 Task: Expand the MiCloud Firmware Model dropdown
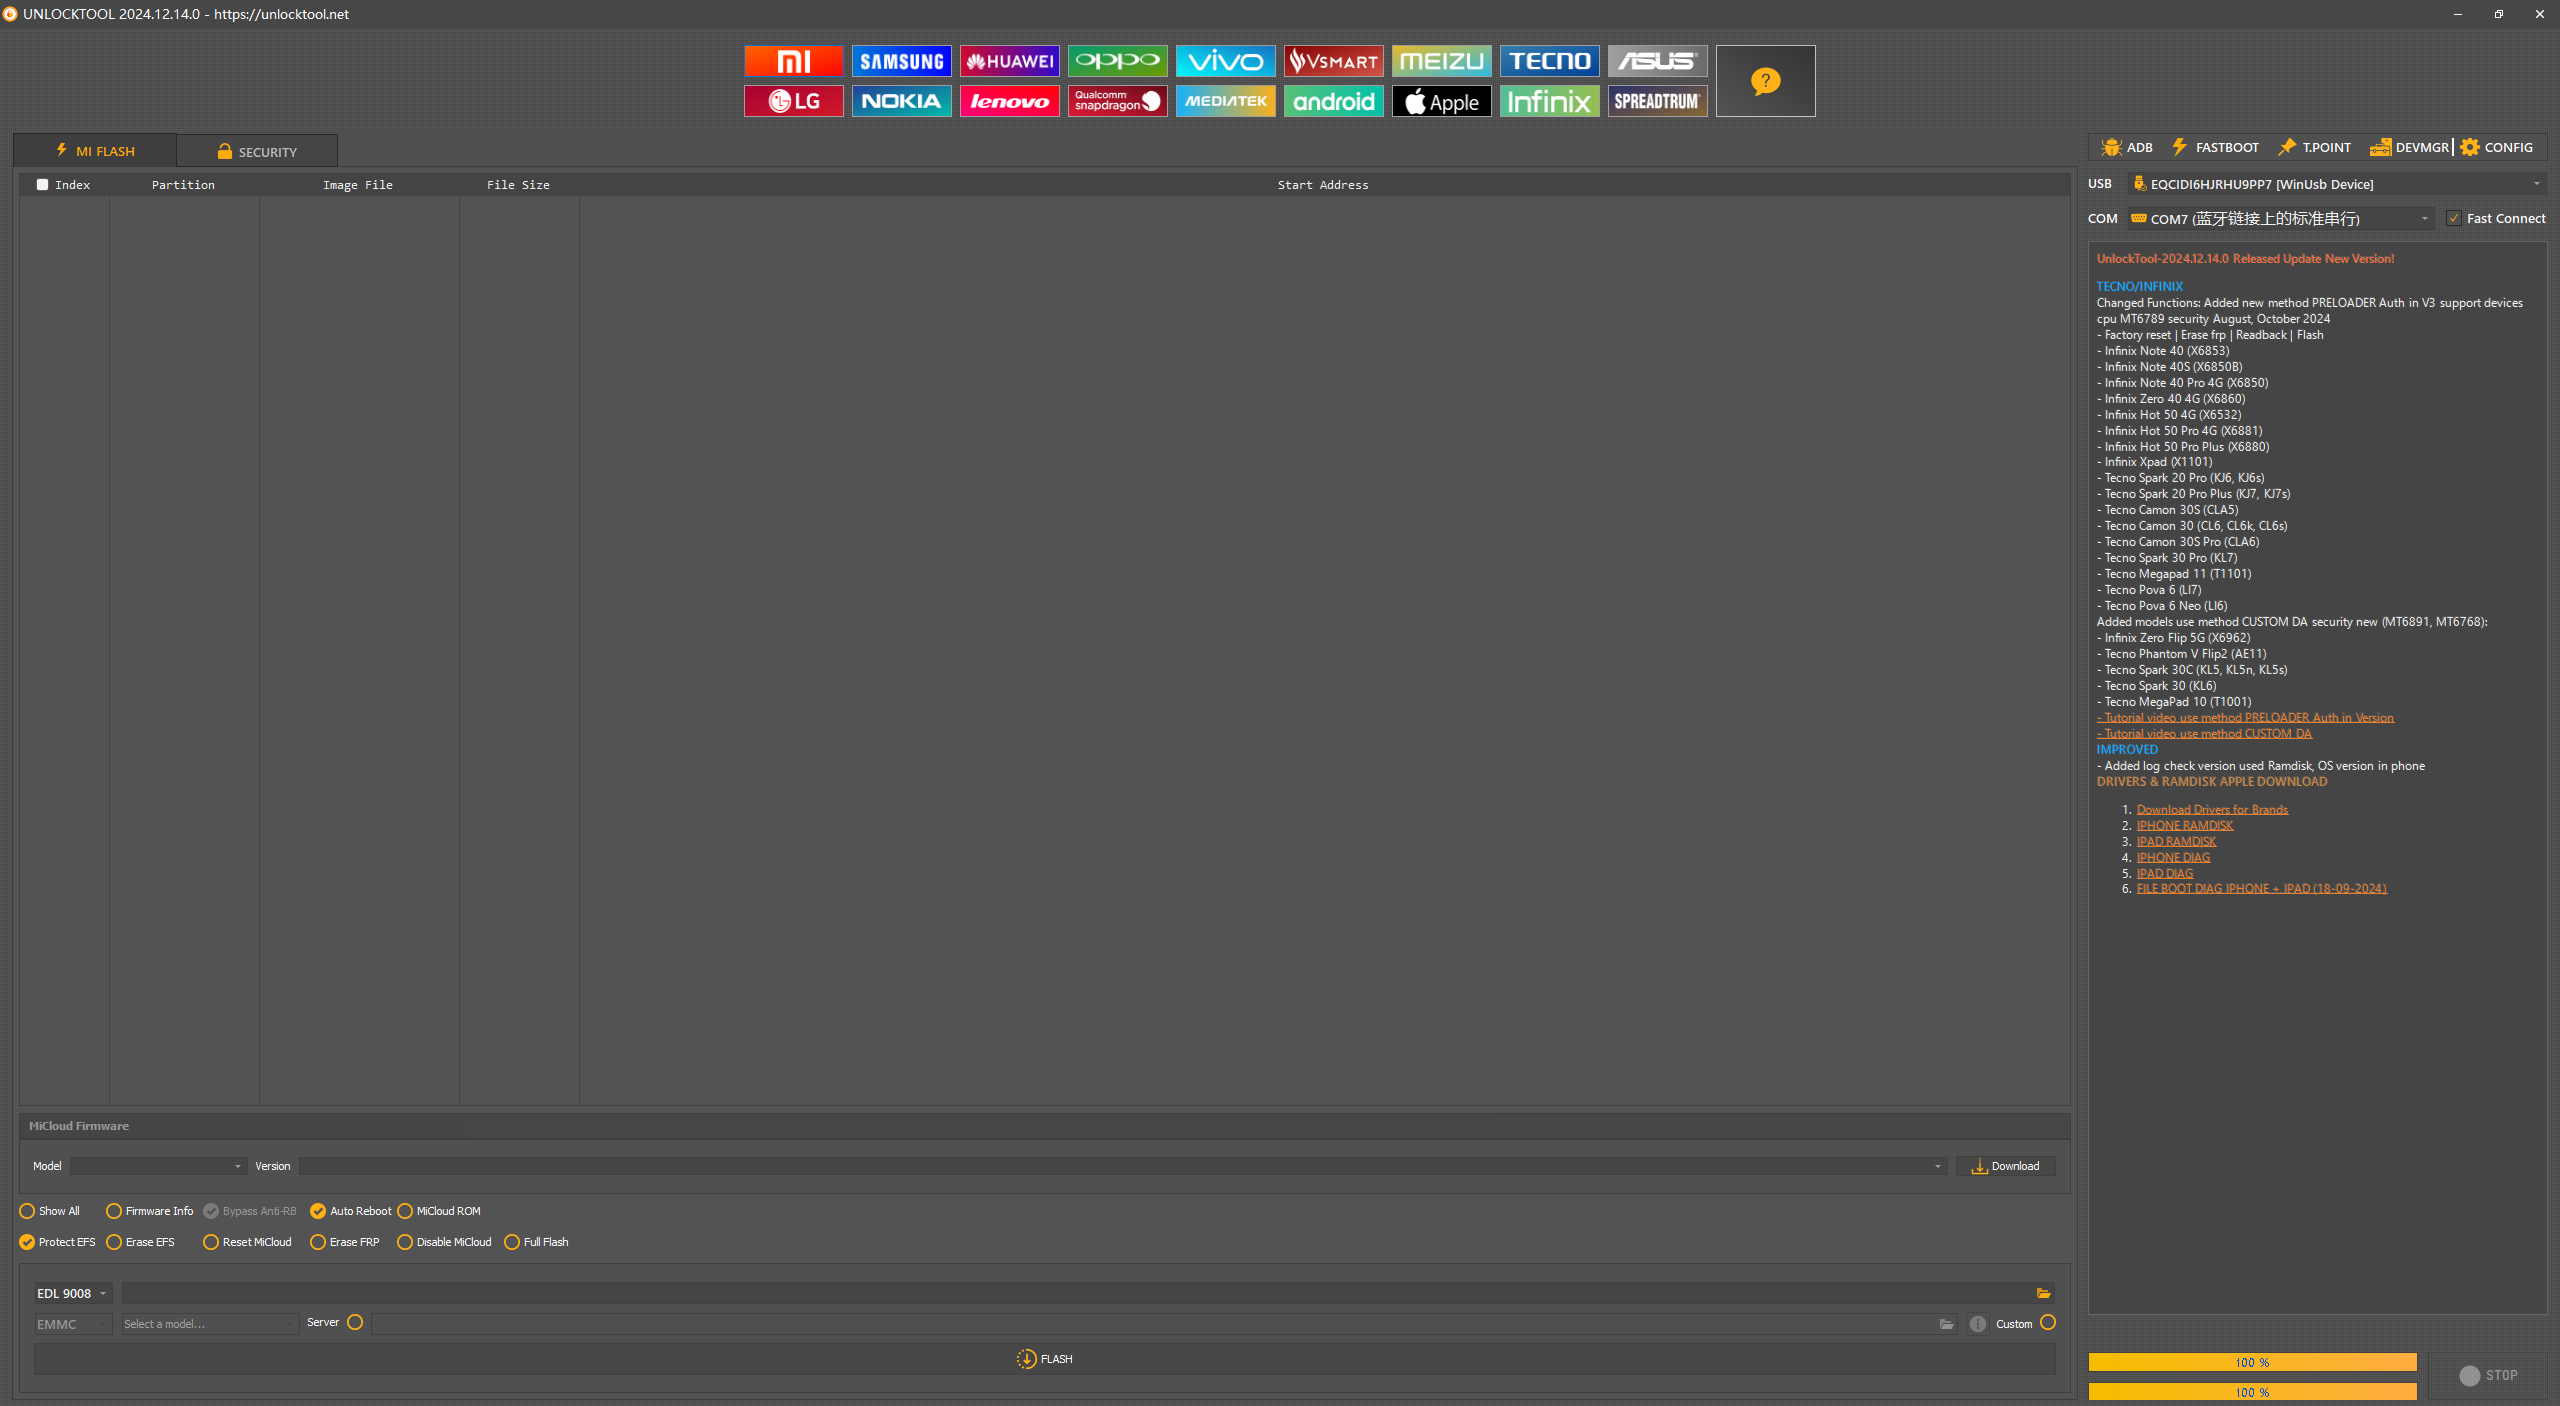[158, 1166]
